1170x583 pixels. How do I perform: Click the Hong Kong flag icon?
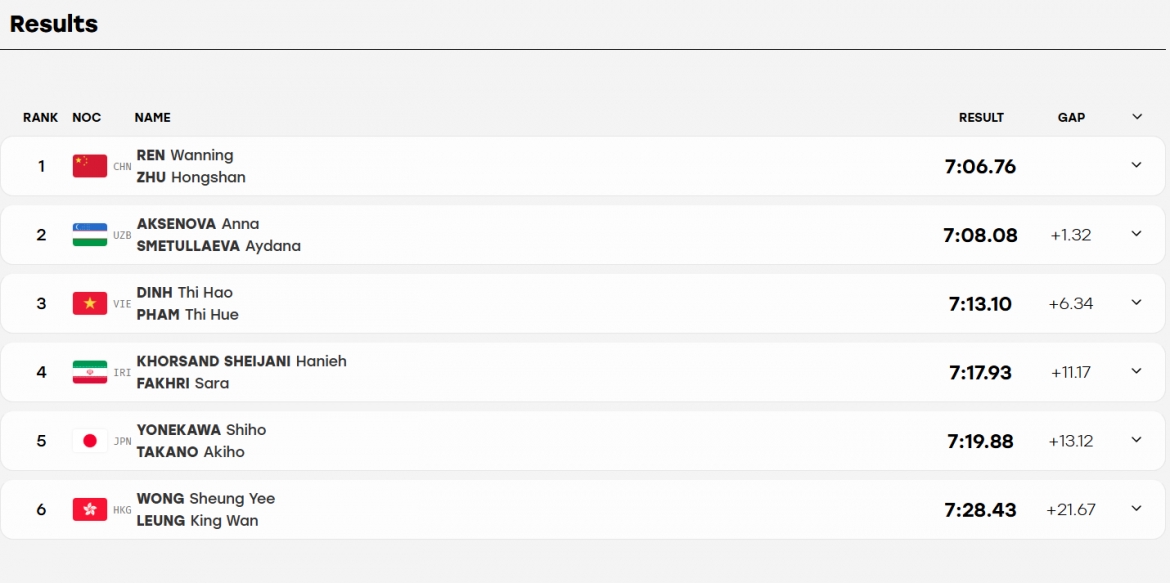pos(90,509)
